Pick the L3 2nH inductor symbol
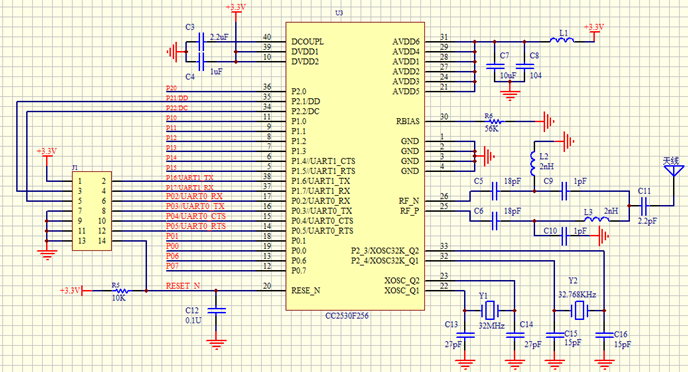The height and width of the screenshot is (372, 688). [x=596, y=219]
